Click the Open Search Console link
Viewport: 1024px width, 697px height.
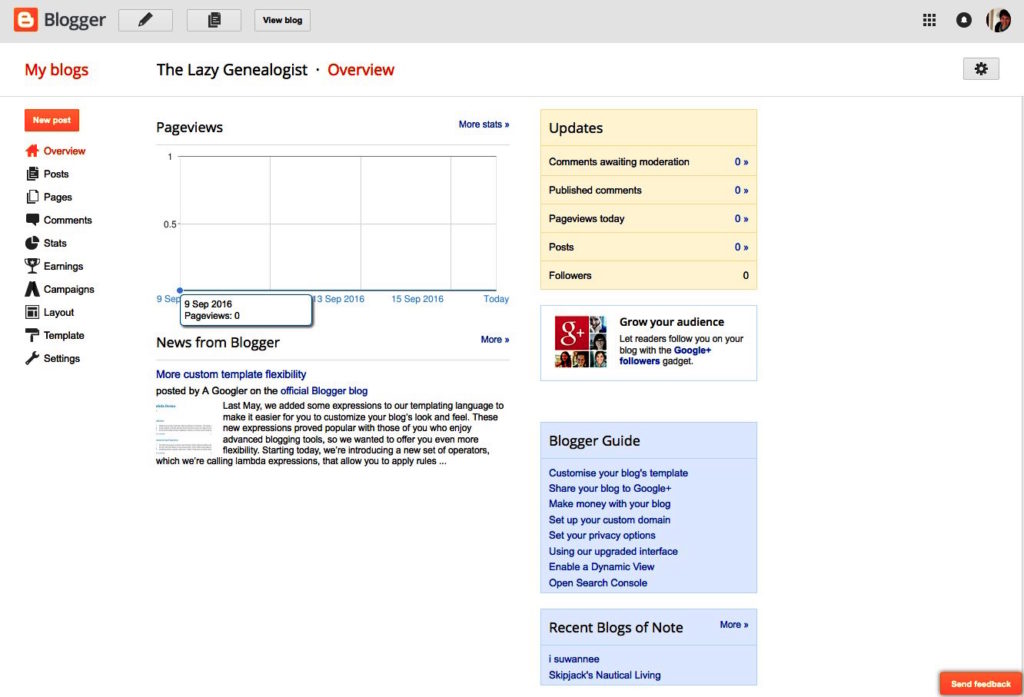[x=598, y=583]
